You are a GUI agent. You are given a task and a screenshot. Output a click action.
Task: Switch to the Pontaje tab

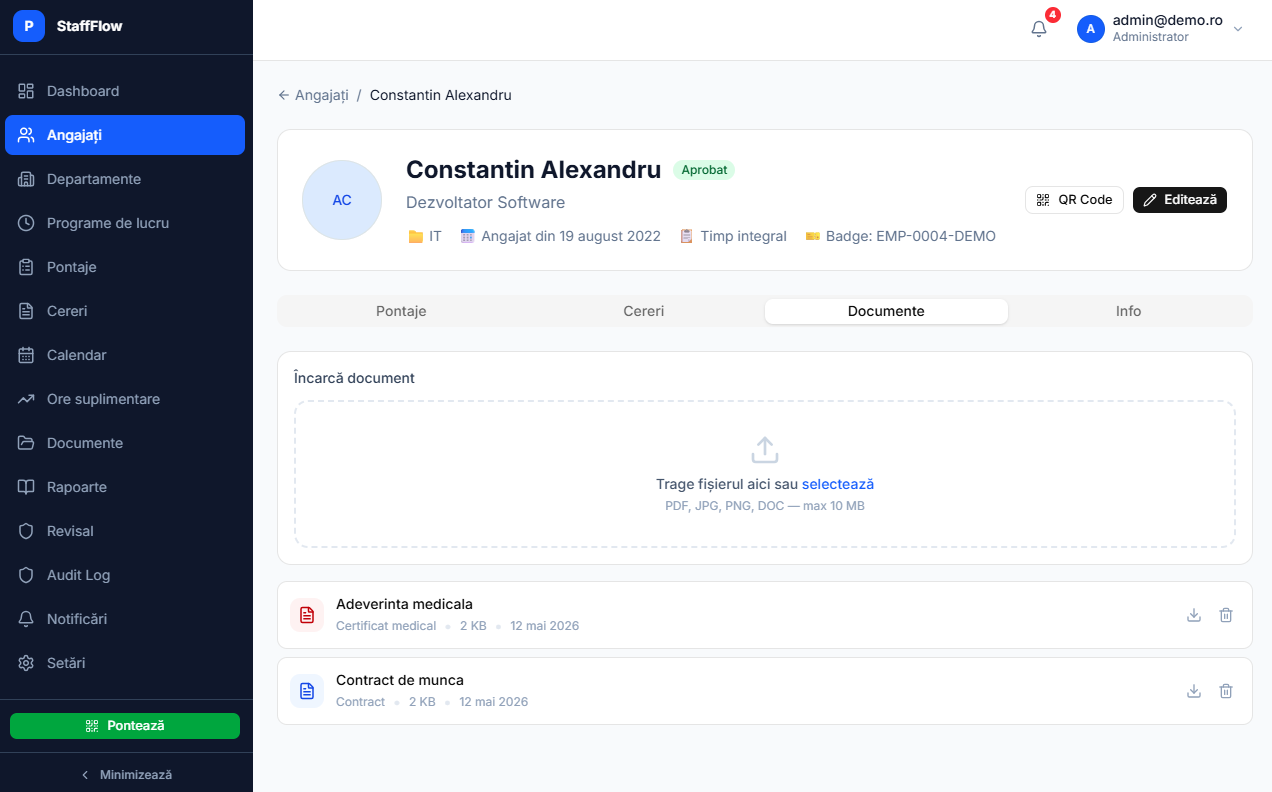(x=401, y=311)
